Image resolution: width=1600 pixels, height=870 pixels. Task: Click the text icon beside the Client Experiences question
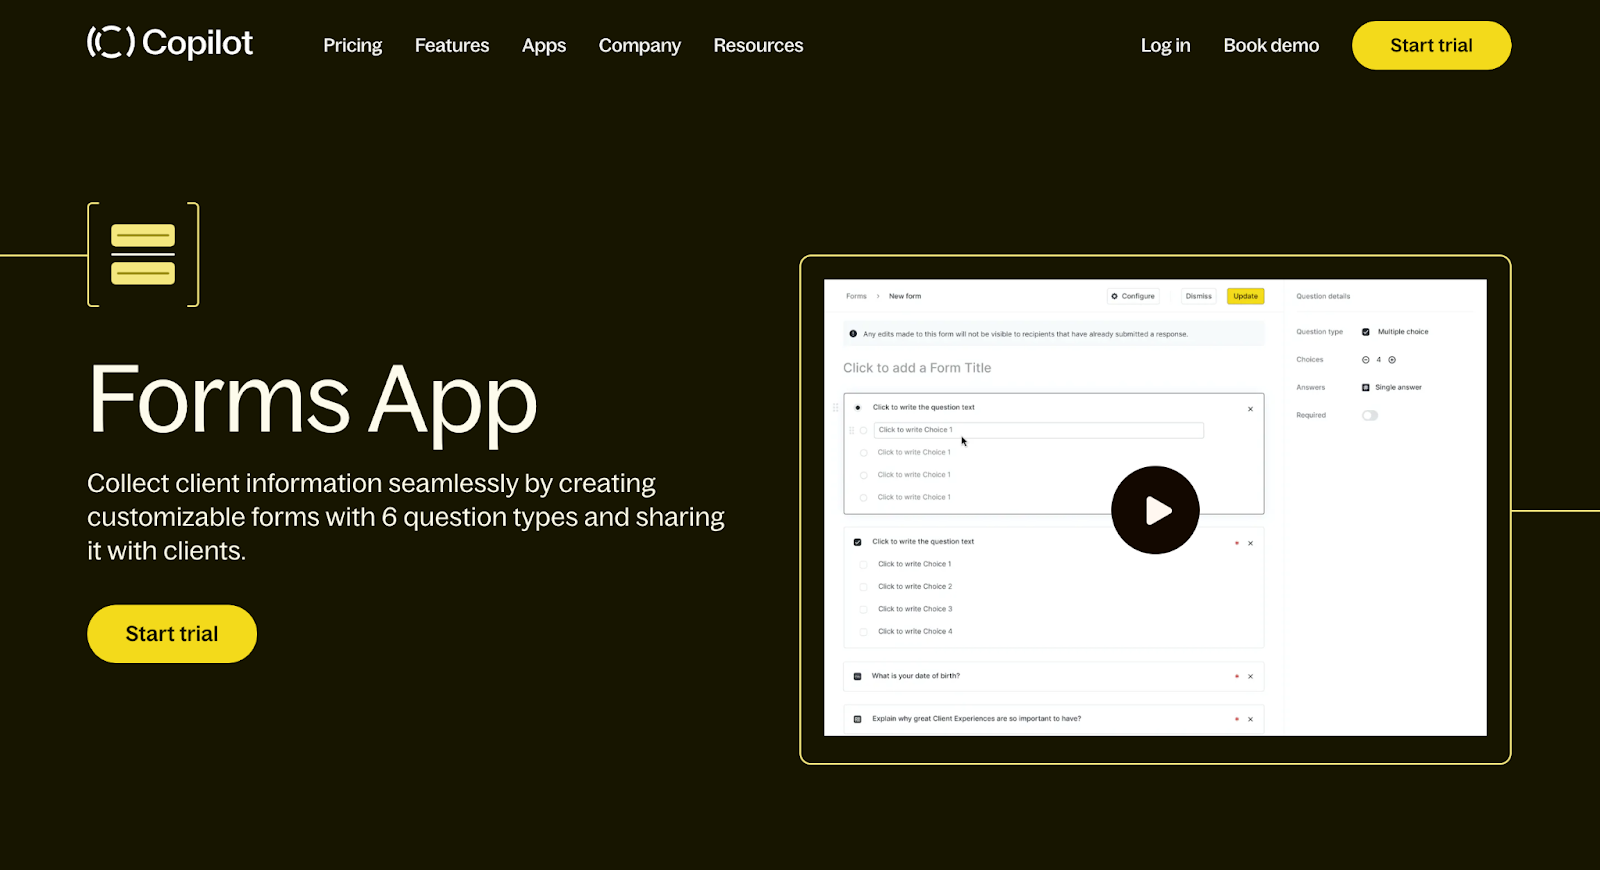point(857,719)
